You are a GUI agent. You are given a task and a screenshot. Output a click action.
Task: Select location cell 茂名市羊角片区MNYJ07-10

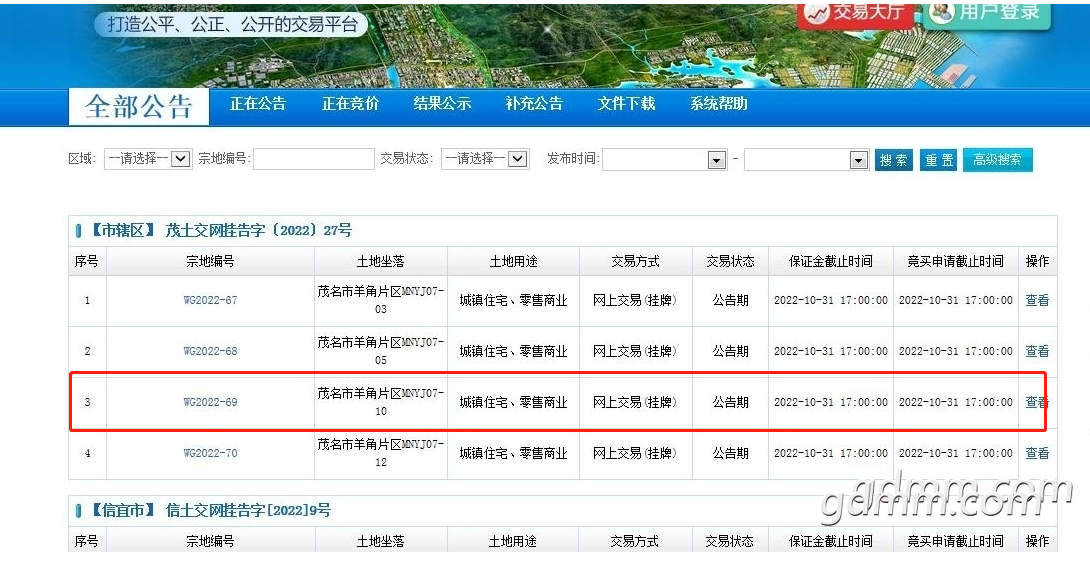click(x=381, y=402)
